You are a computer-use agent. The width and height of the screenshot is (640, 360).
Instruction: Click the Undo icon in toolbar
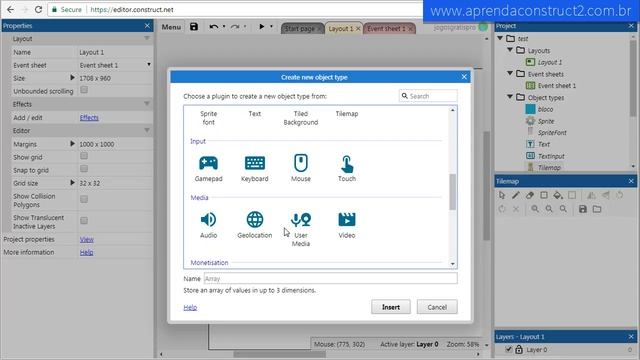213,27
